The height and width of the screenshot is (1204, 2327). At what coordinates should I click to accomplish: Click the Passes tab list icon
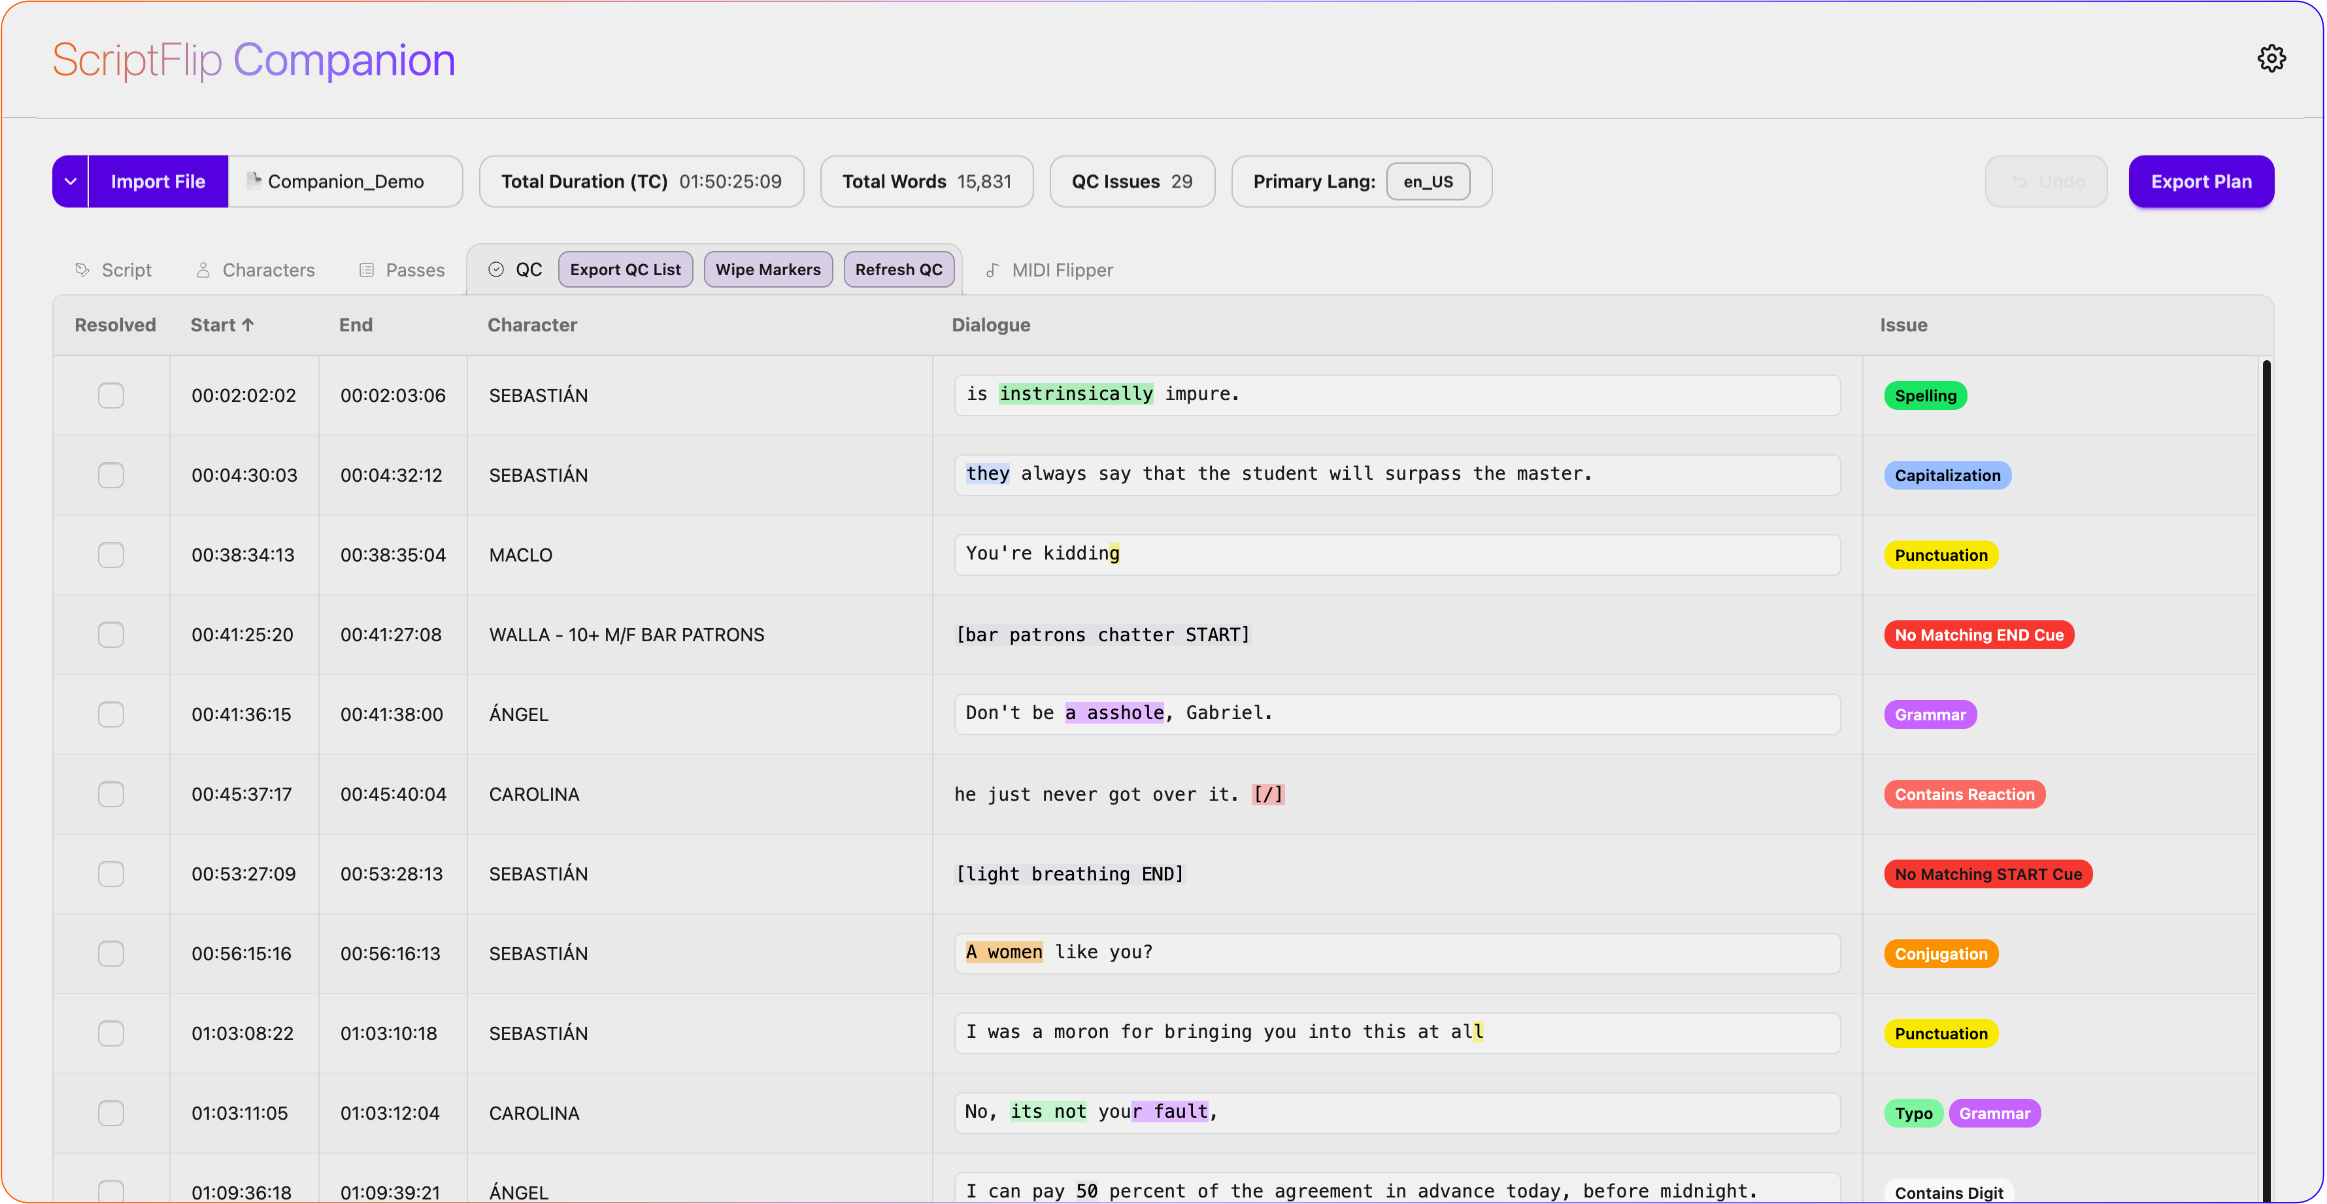[x=367, y=270]
